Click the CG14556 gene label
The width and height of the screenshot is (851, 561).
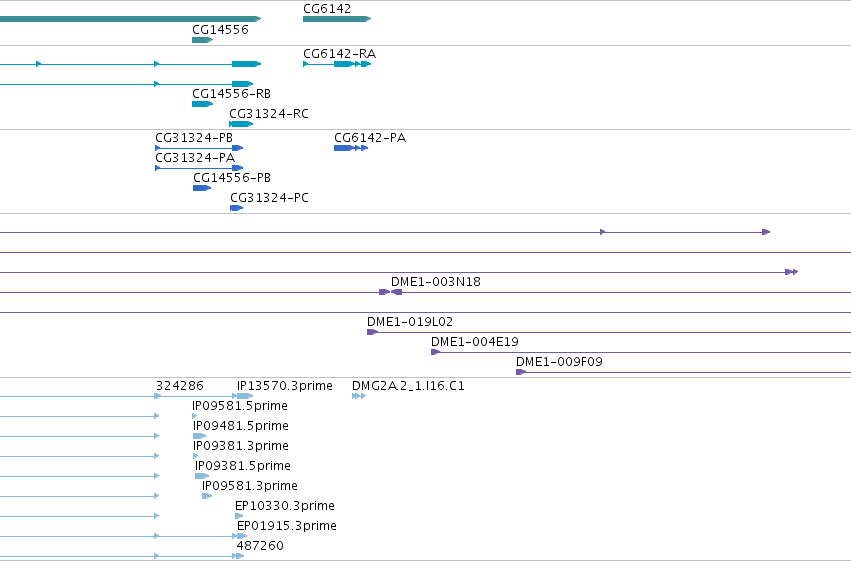pyautogui.click(x=220, y=29)
